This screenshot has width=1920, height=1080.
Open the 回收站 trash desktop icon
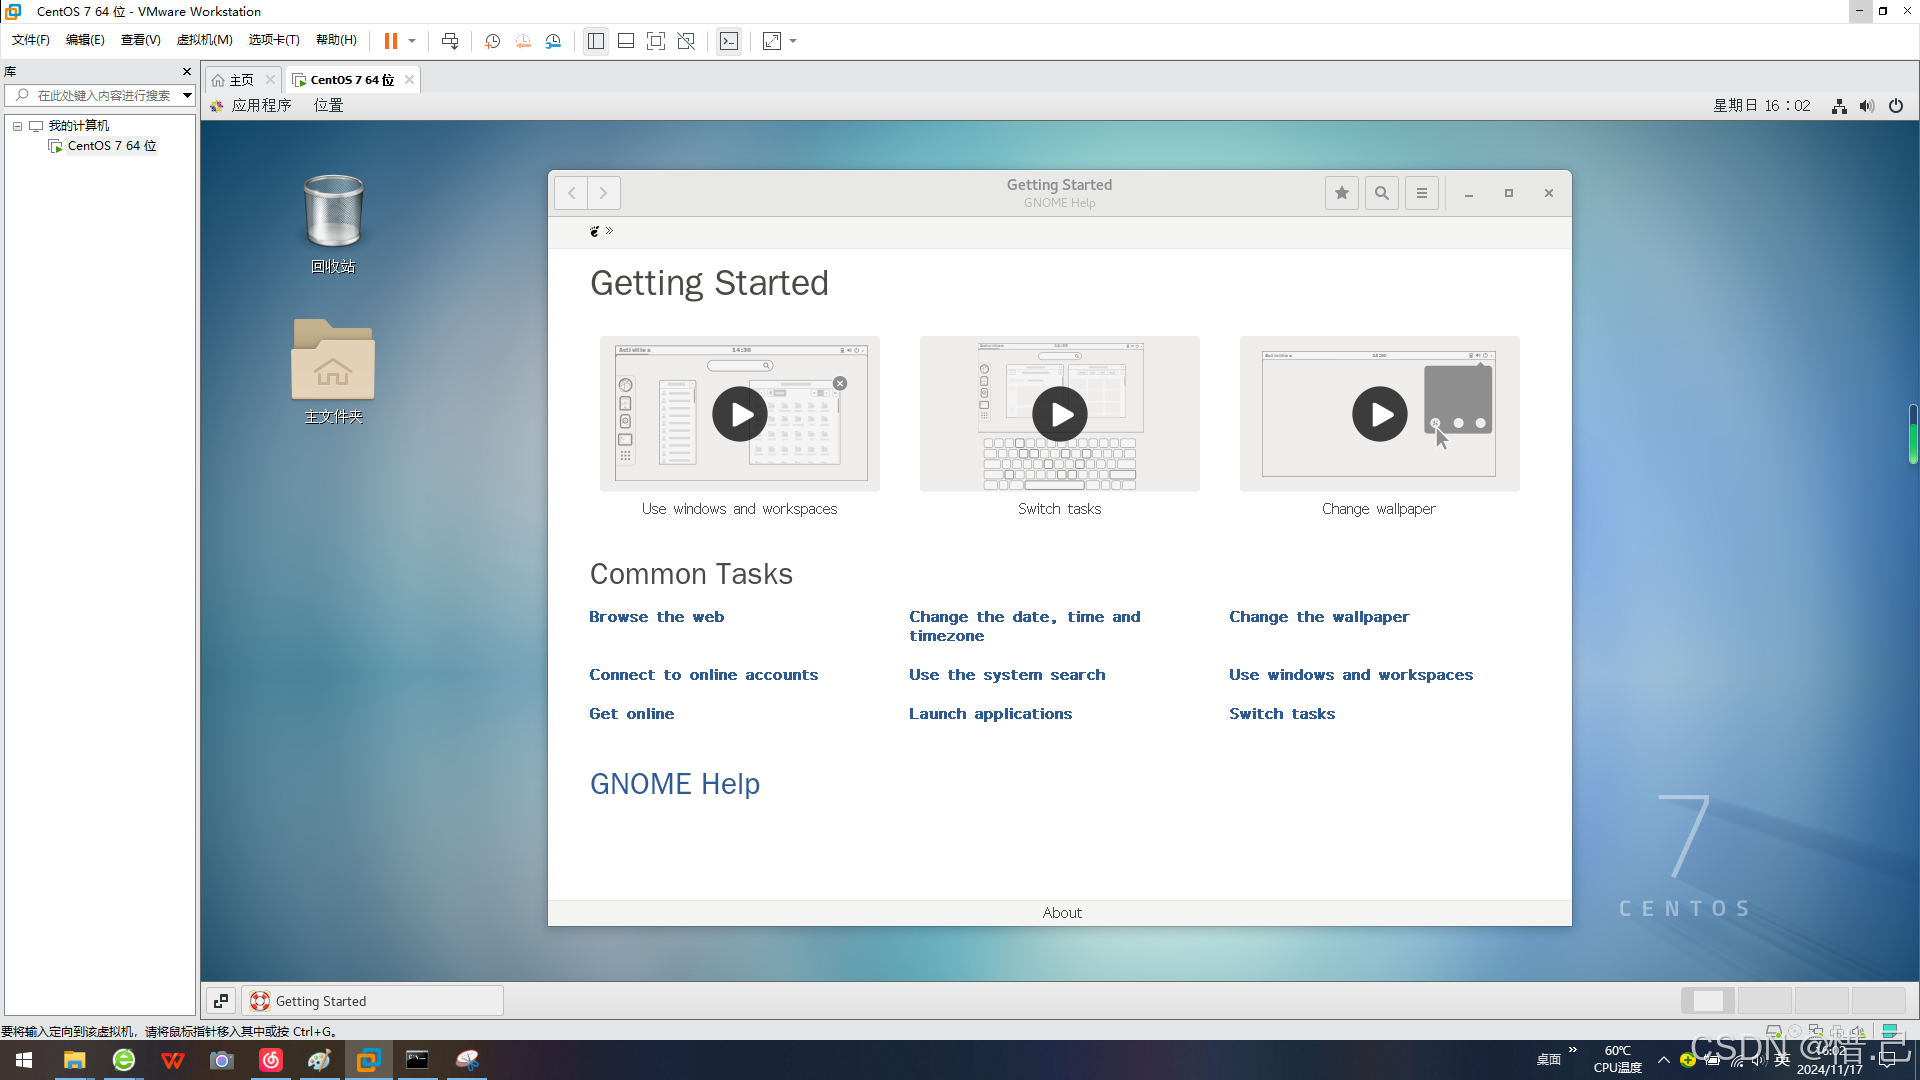coord(333,224)
